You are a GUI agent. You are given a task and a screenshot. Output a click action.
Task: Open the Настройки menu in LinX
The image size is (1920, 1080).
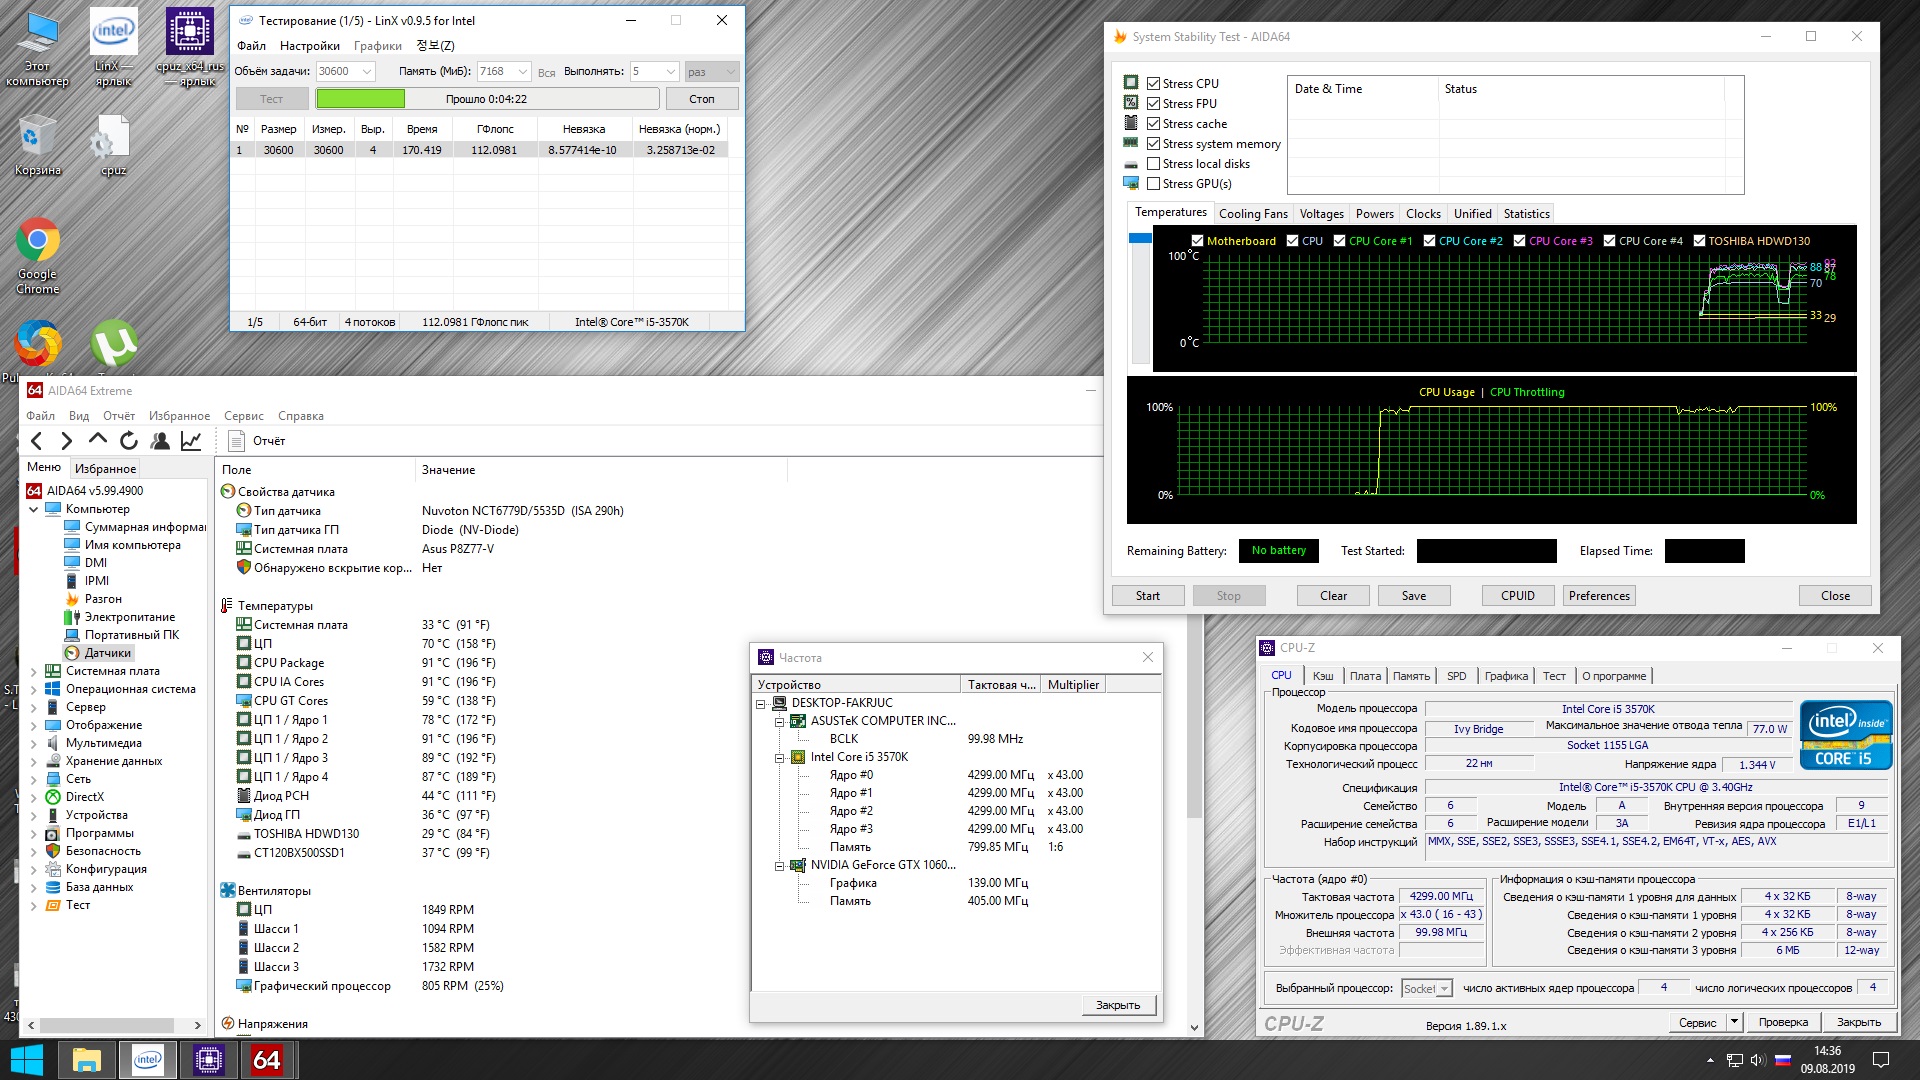click(309, 46)
